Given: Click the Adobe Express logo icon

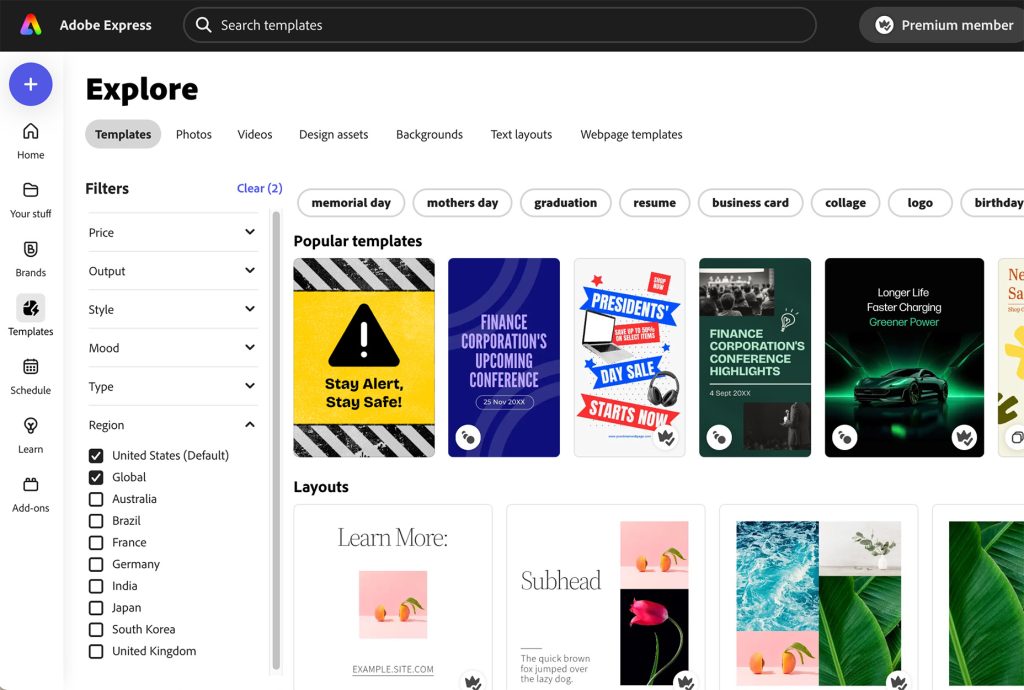Looking at the screenshot, I should click(x=31, y=25).
